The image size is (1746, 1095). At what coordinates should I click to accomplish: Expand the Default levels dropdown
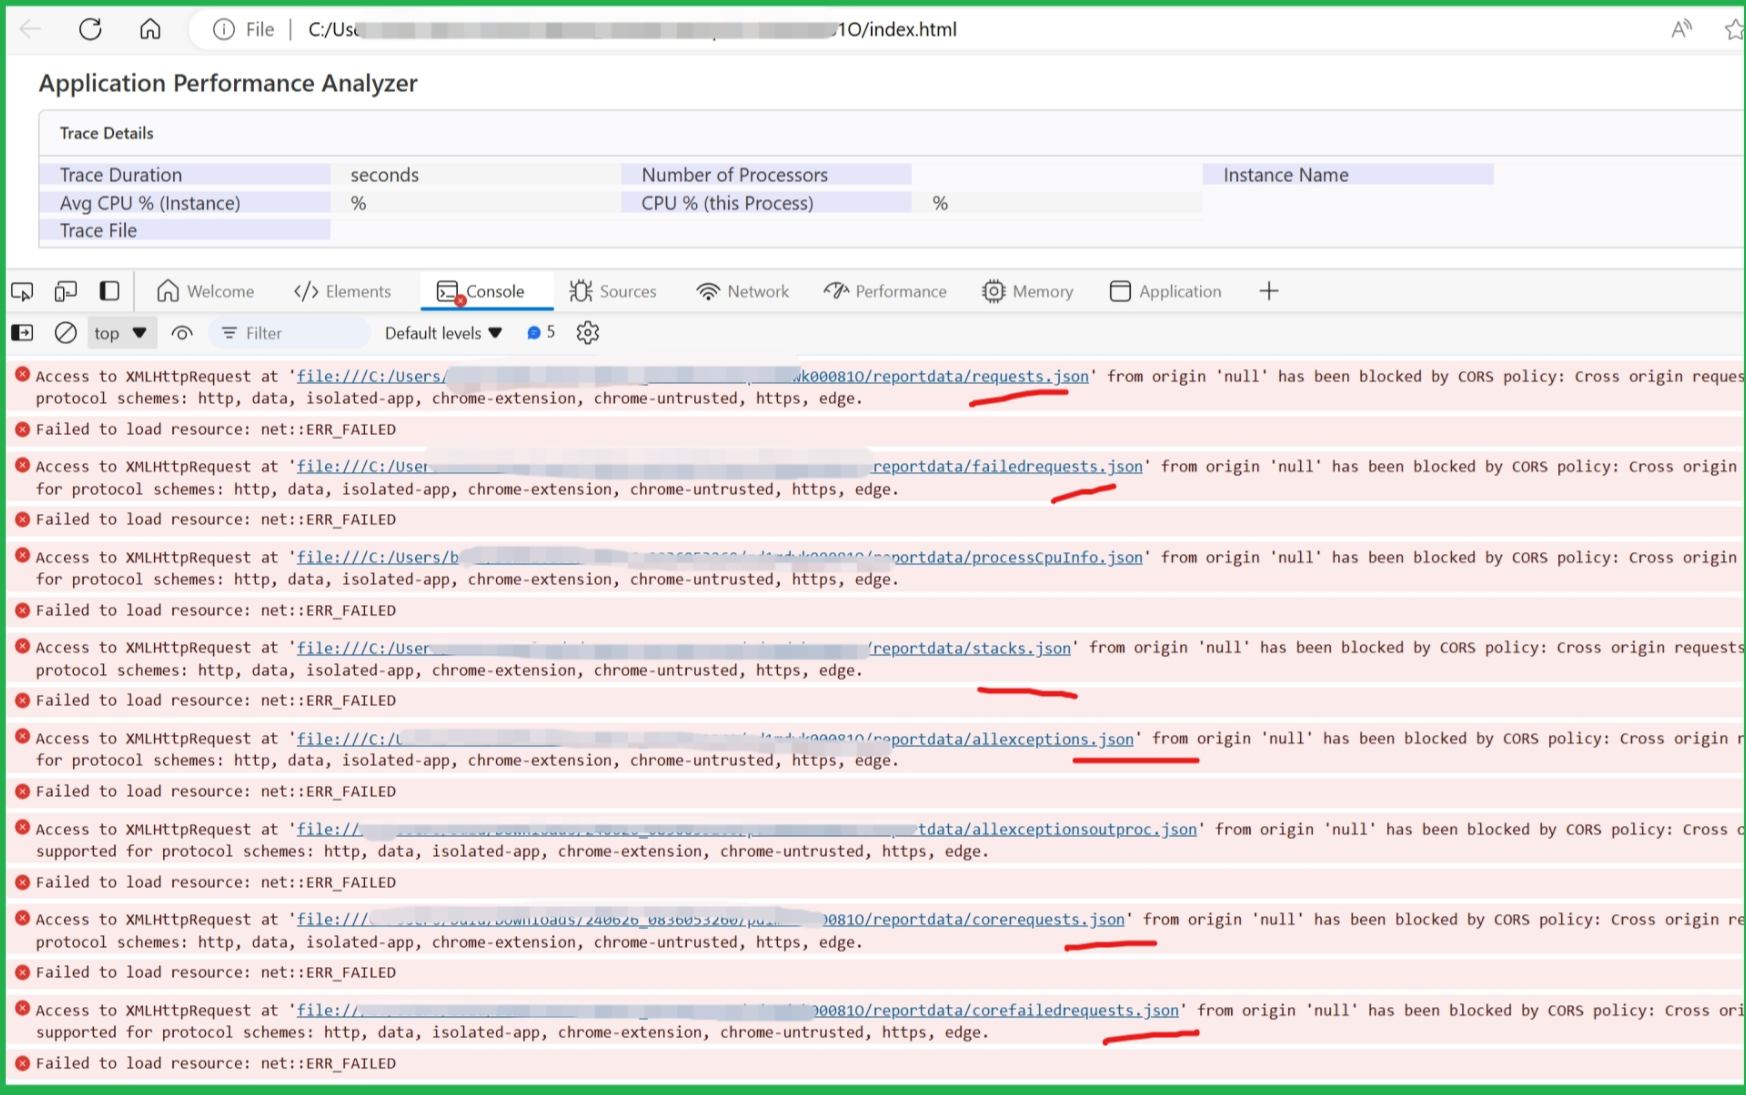pos(443,333)
